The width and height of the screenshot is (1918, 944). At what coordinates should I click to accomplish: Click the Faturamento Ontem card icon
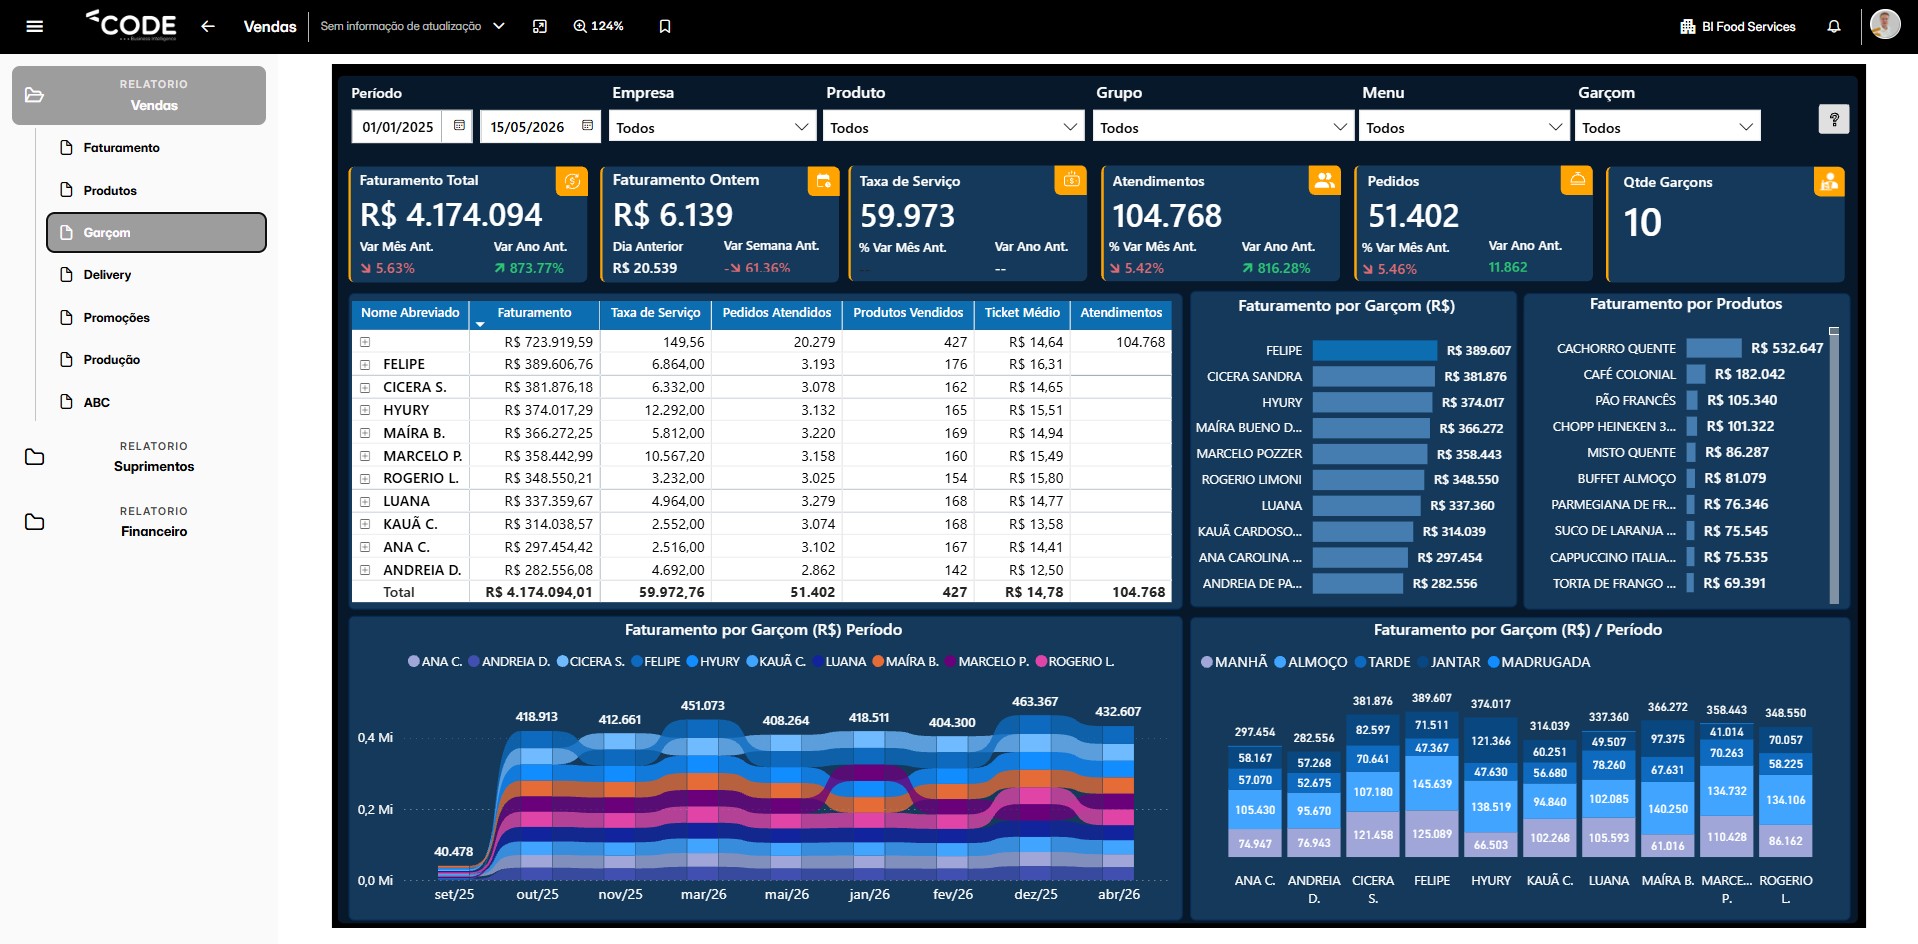[x=823, y=181]
